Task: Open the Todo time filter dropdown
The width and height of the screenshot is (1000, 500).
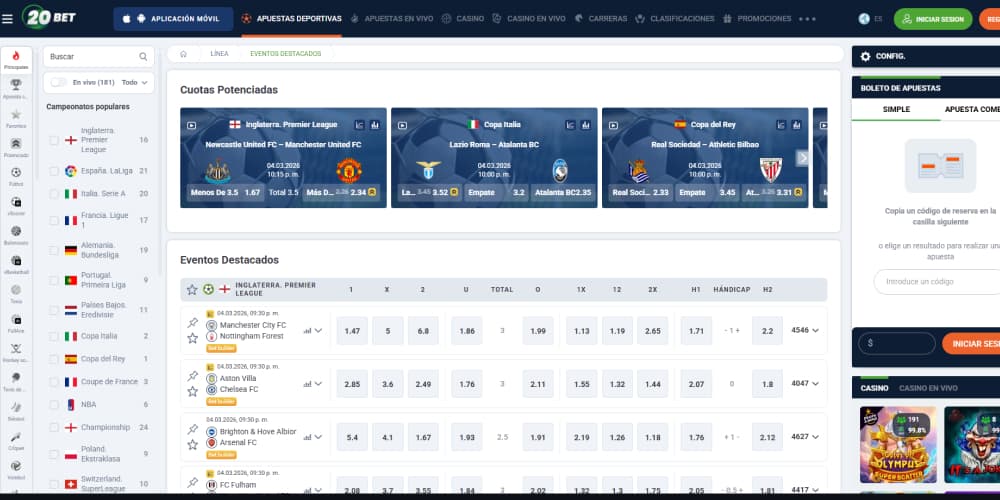Action: pos(134,83)
